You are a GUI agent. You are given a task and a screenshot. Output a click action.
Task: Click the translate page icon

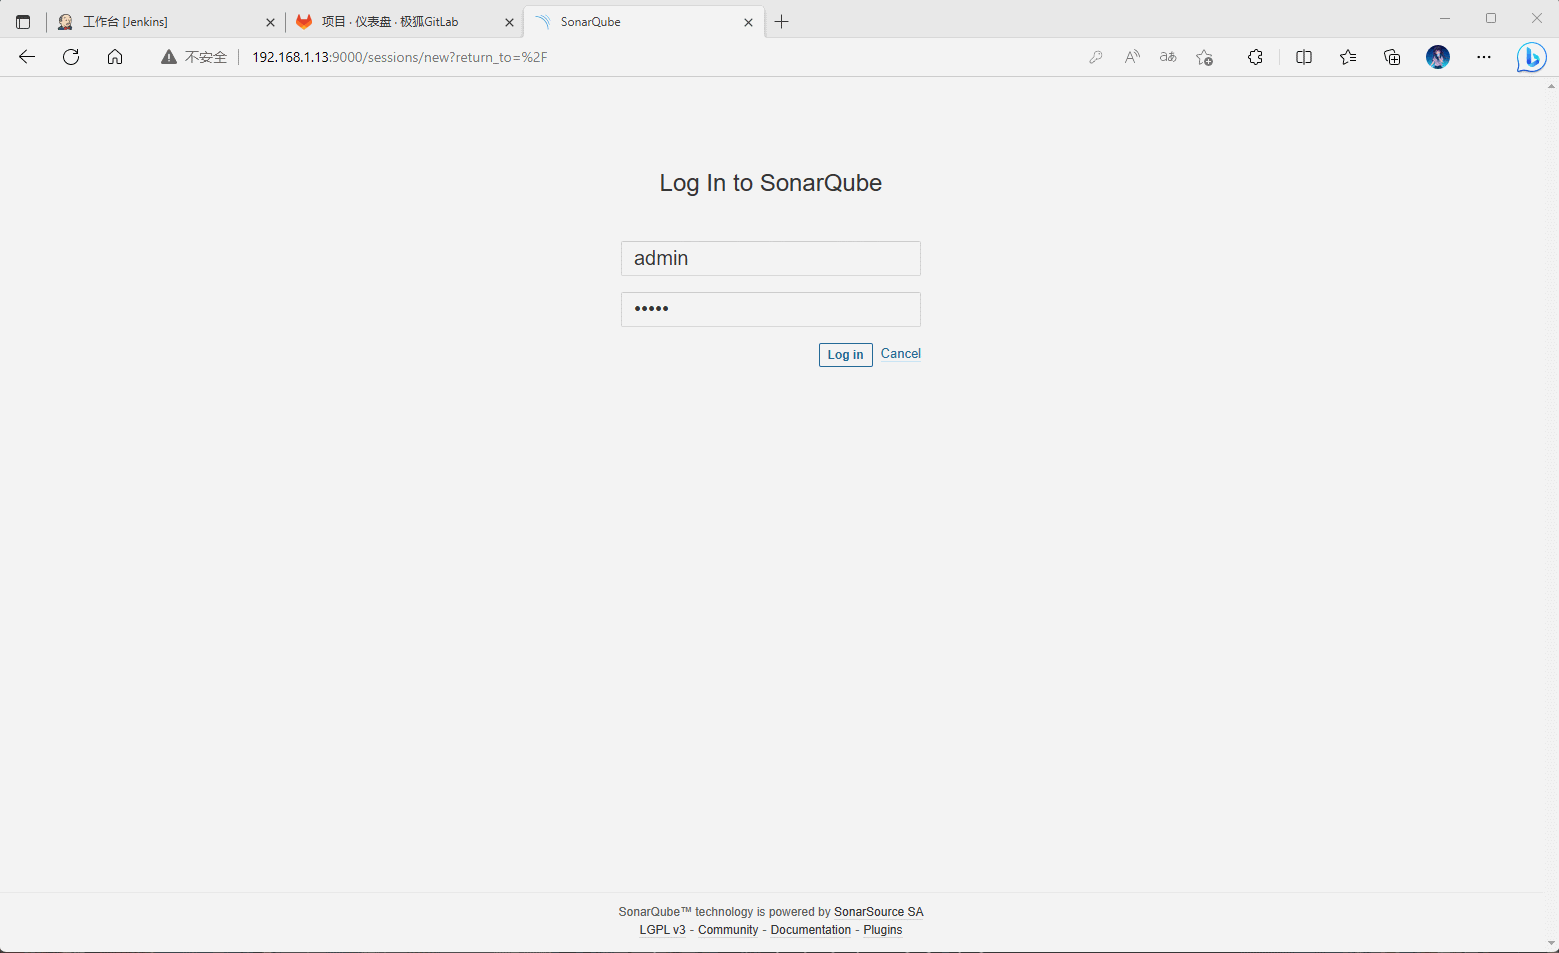(1168, 57)
